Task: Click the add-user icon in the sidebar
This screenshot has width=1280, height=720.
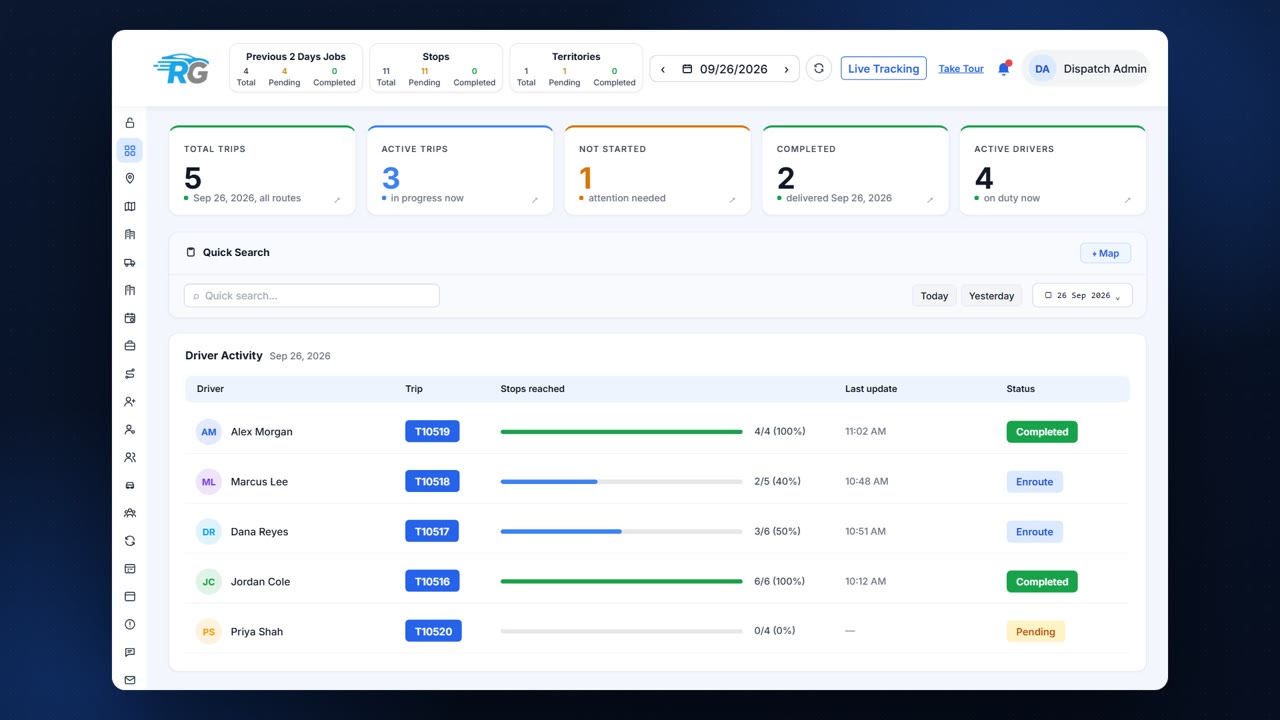Action: pyautogui.click(x=129, y=402)
